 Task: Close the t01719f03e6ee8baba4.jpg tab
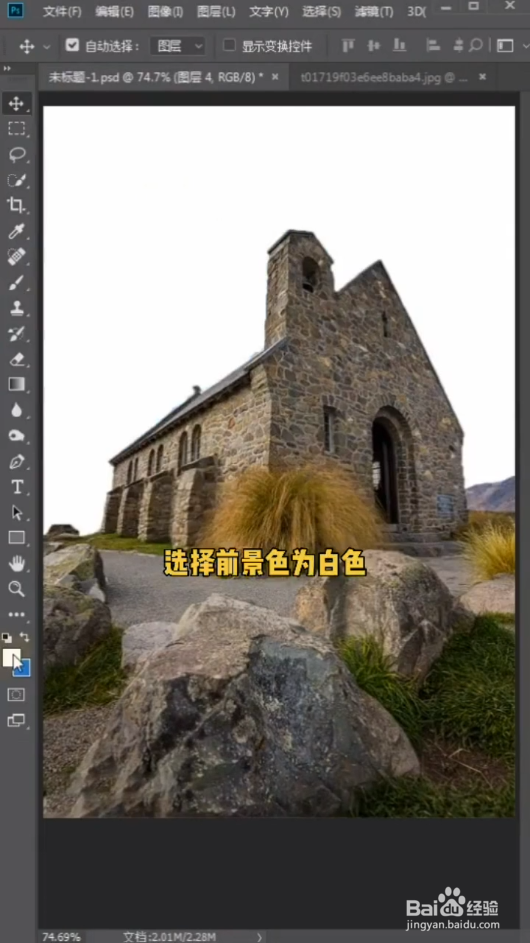coord(482,77)
